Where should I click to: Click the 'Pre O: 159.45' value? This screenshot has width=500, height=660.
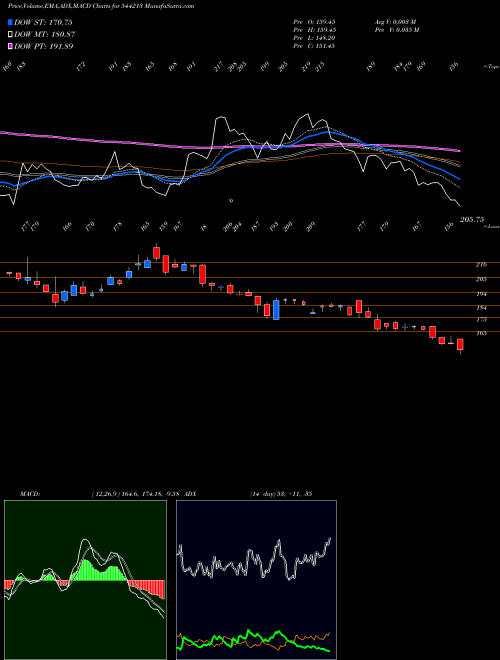[x=314, y=21]
